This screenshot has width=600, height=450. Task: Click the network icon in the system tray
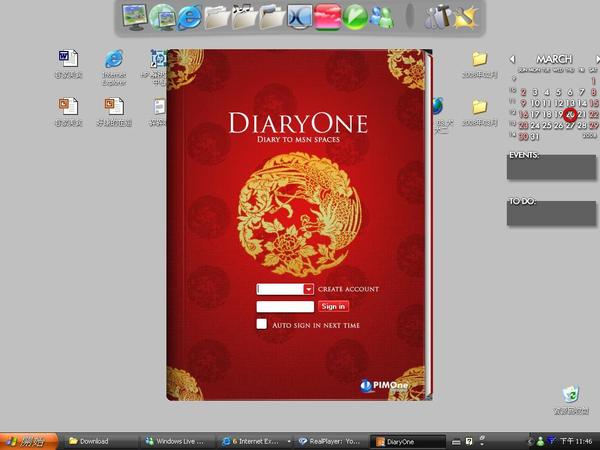coord(551,441)
